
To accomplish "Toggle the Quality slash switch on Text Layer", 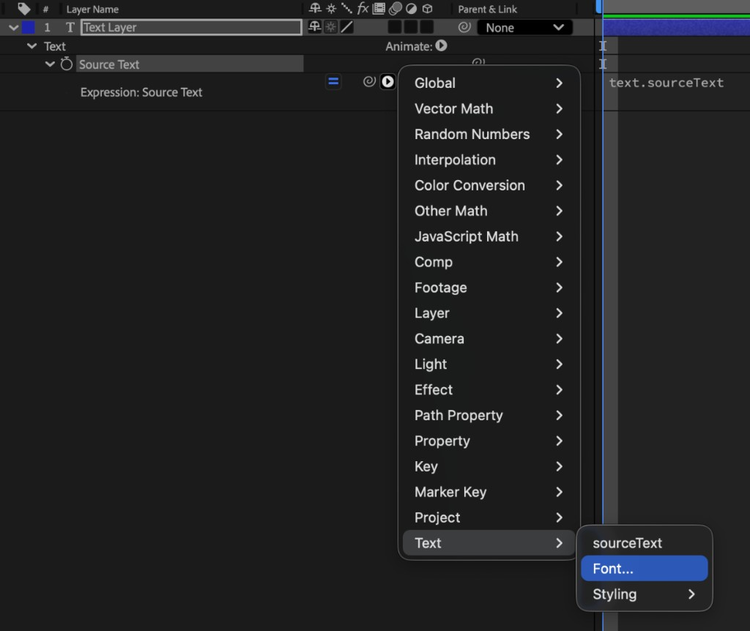I will (347, 27).
